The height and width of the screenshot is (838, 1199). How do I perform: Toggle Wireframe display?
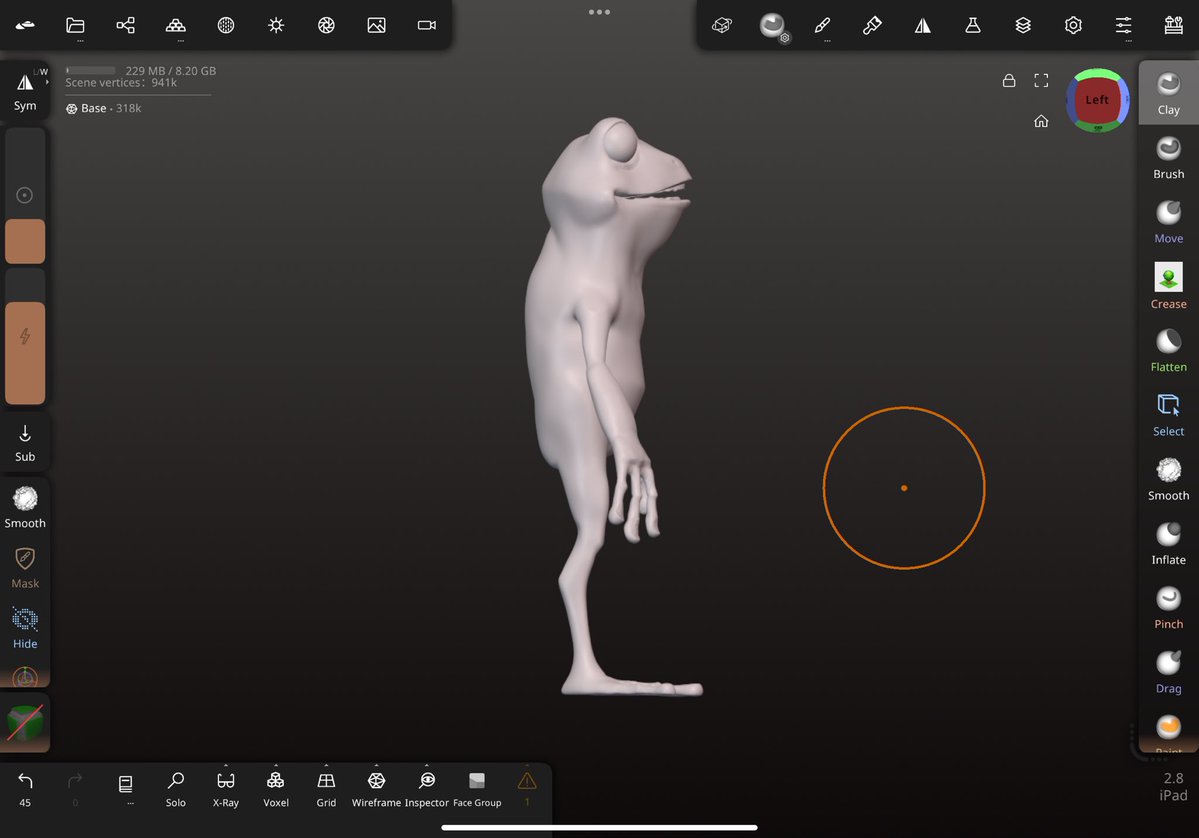coord(376,790)
